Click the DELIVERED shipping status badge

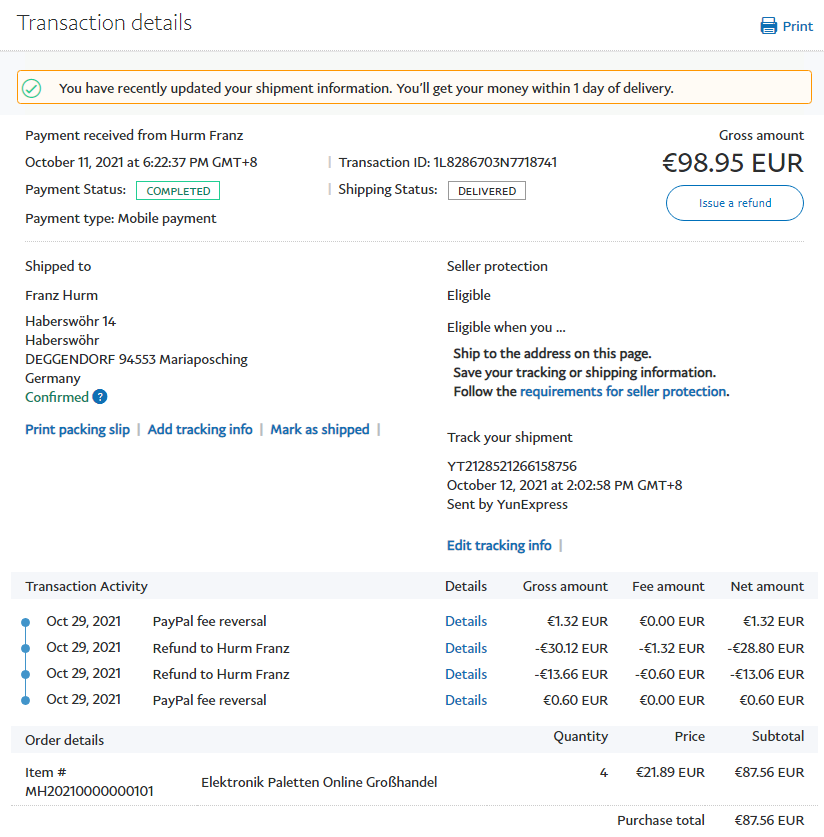coord(487,190)
